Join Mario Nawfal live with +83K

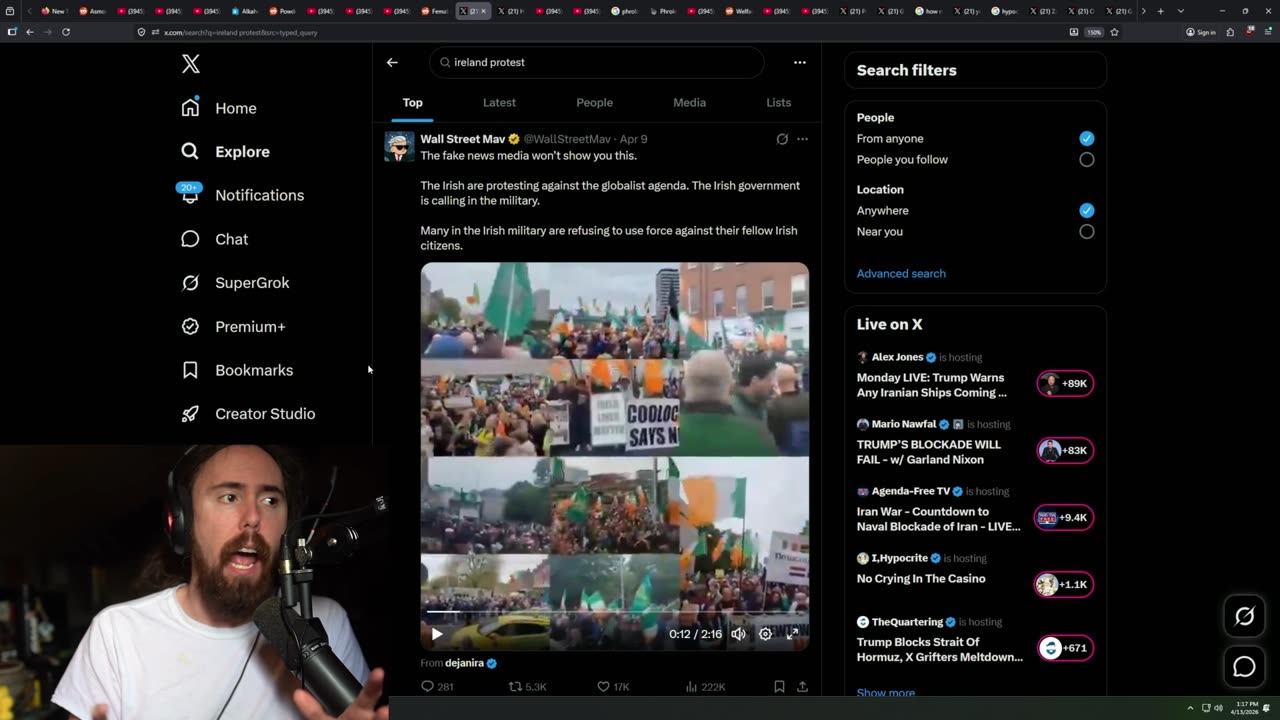1065,450
